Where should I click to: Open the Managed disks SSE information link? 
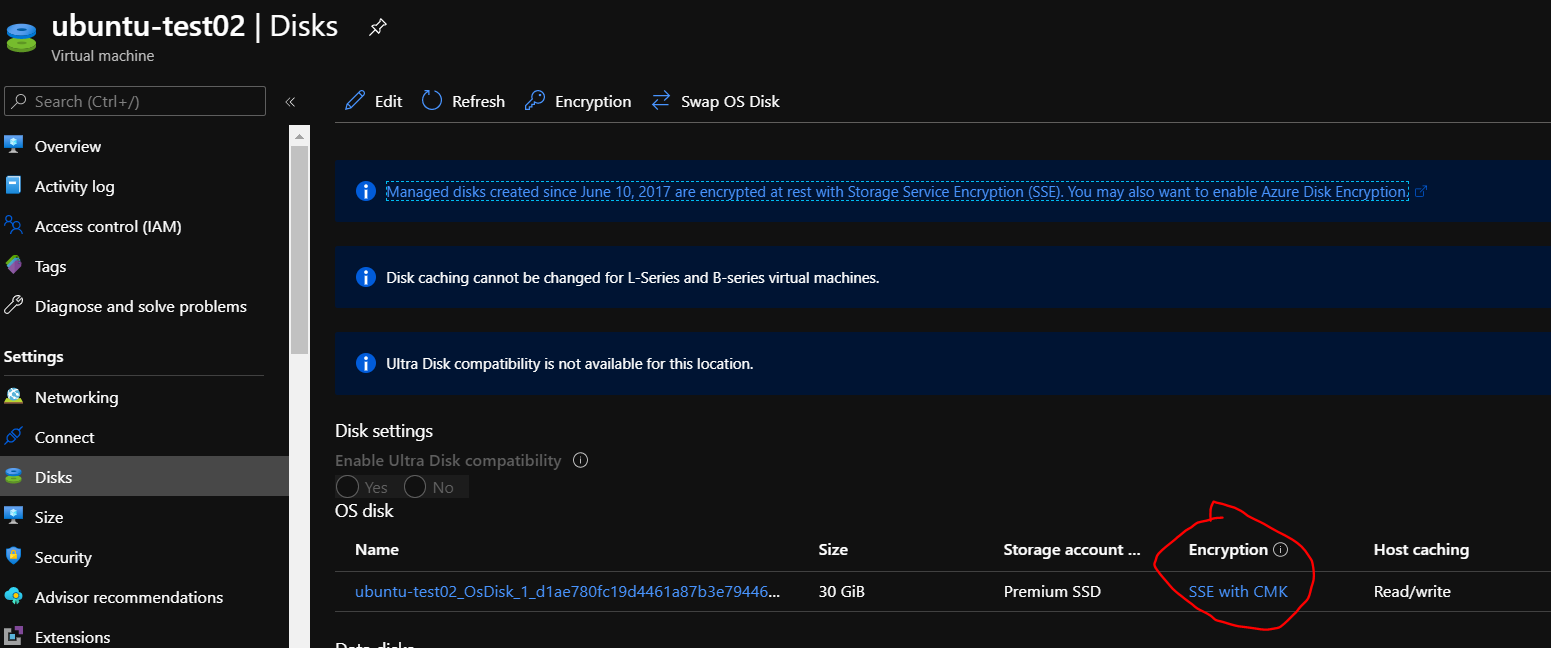pyautogui.click(x=897, y=191)
